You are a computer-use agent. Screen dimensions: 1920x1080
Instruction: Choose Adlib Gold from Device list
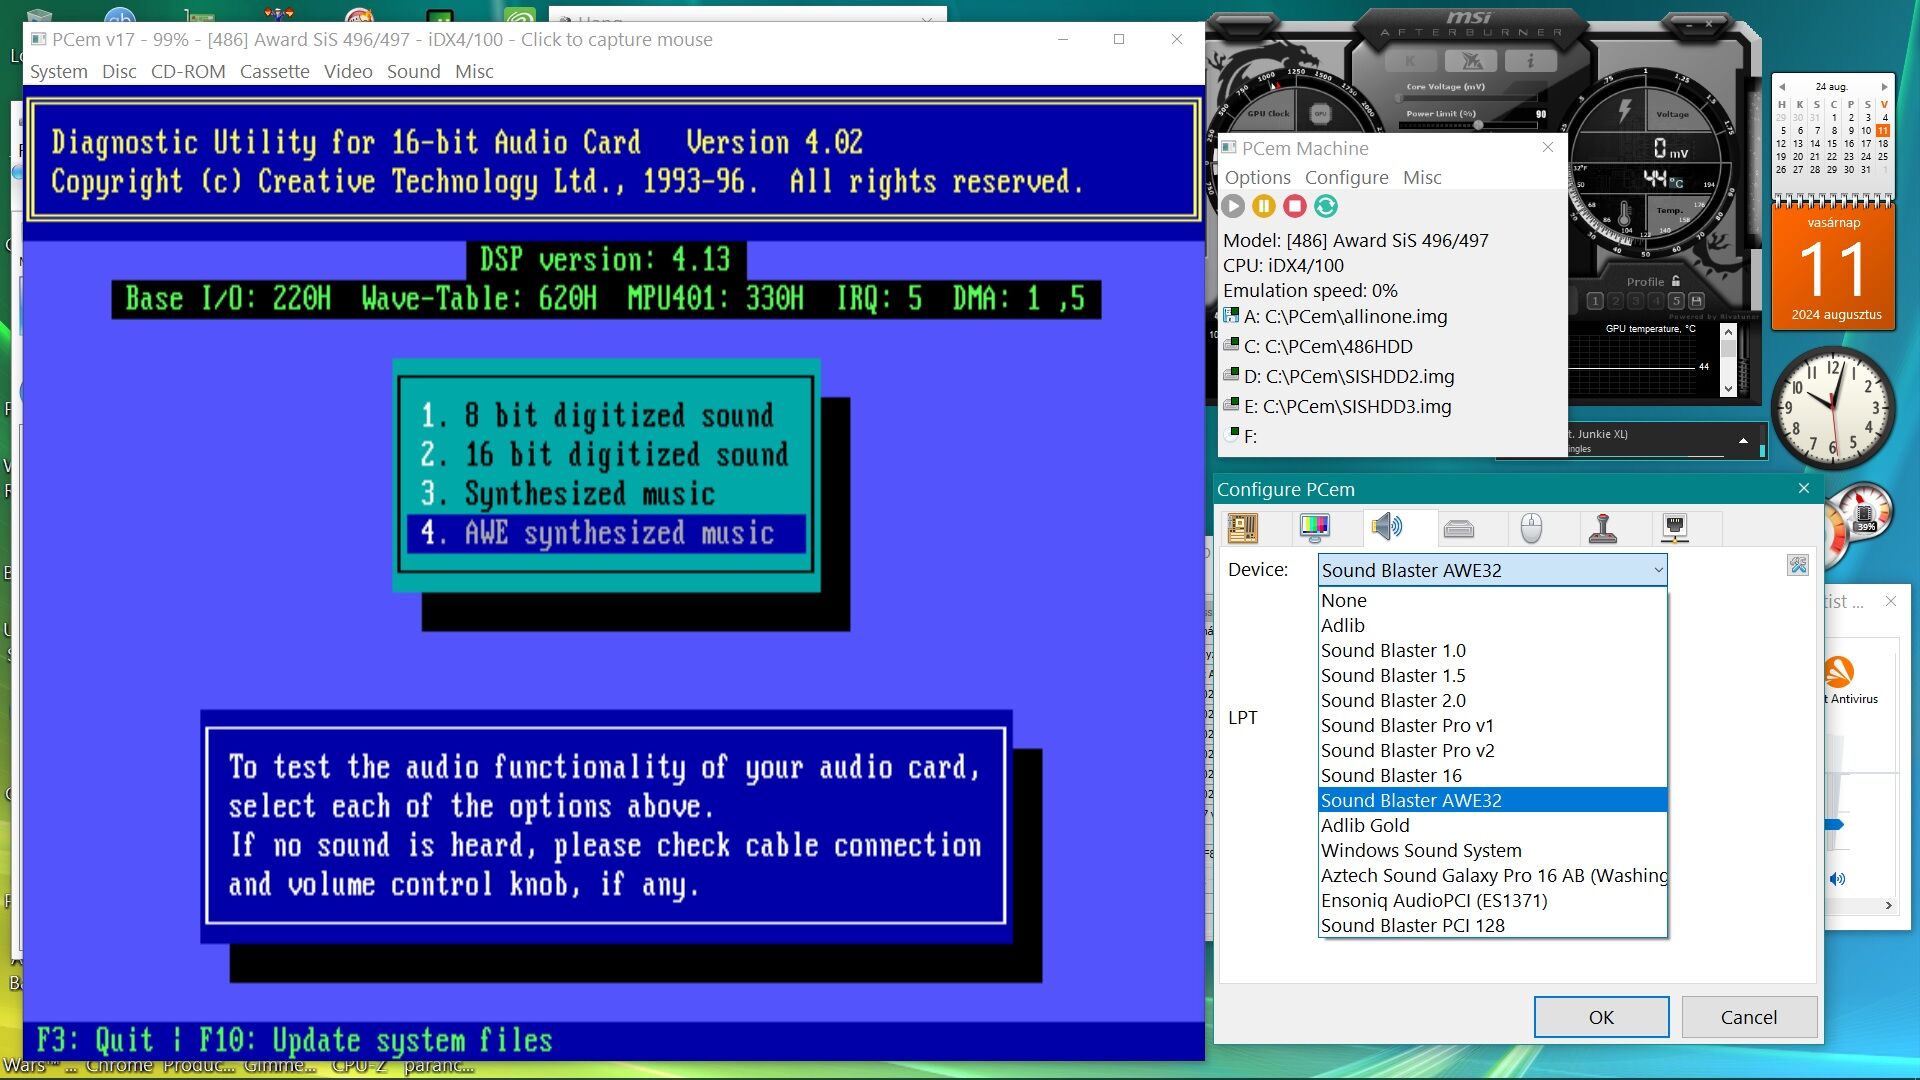point(1493,825)
